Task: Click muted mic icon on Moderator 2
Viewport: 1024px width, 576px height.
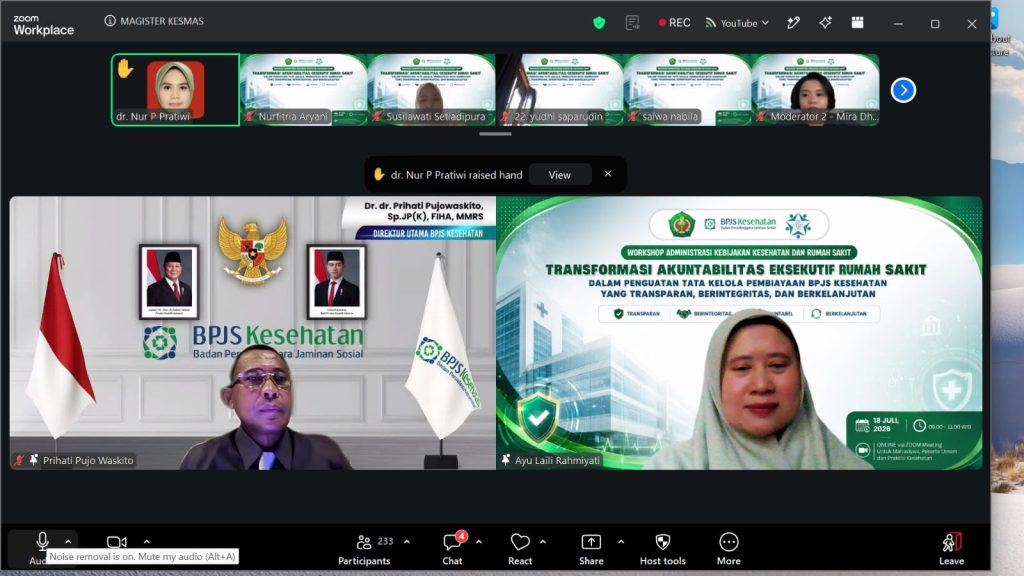Action: tap(761, 117)
